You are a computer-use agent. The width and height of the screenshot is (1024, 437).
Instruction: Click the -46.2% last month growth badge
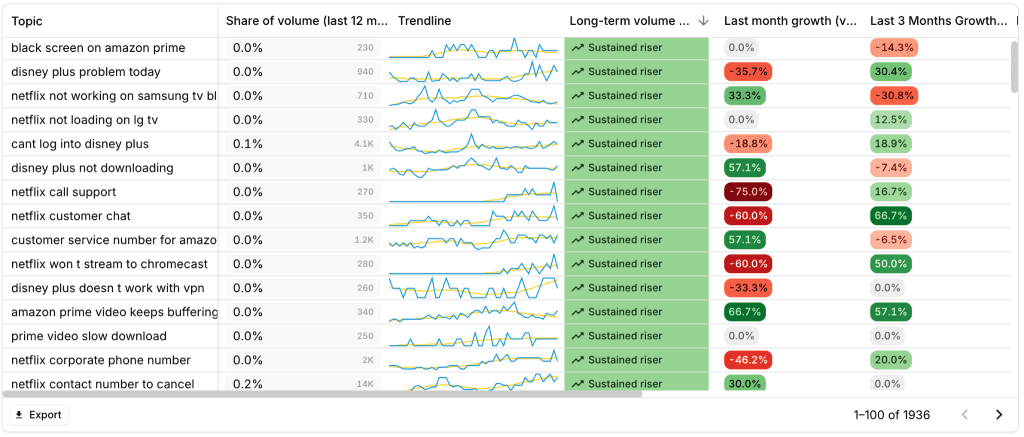coord(748,360)
